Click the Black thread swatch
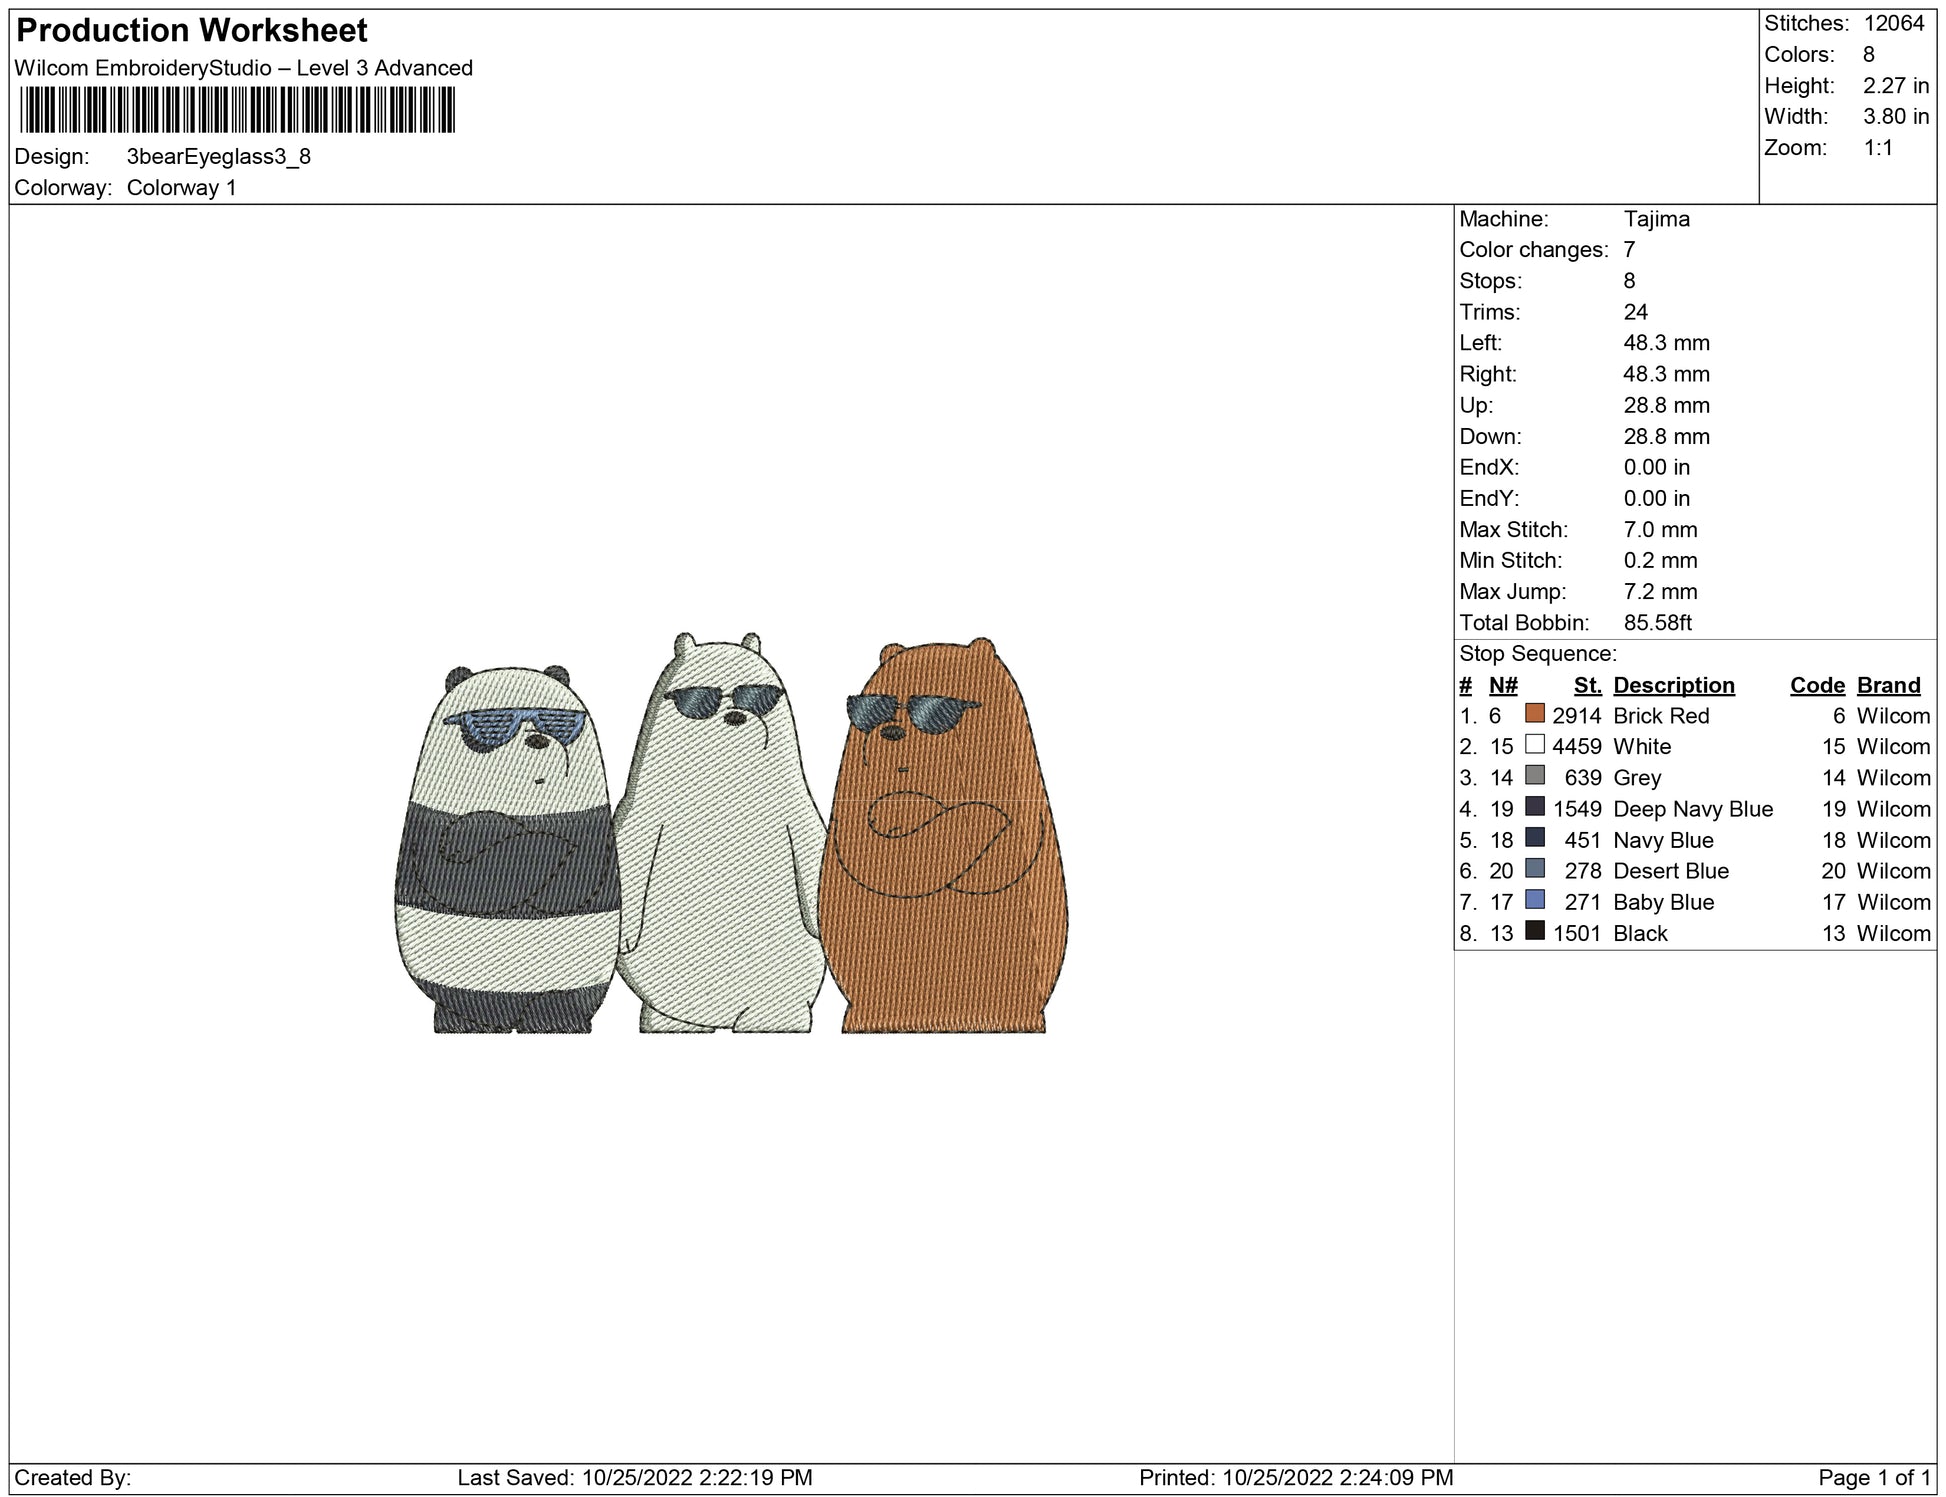 click(1534, 931)
